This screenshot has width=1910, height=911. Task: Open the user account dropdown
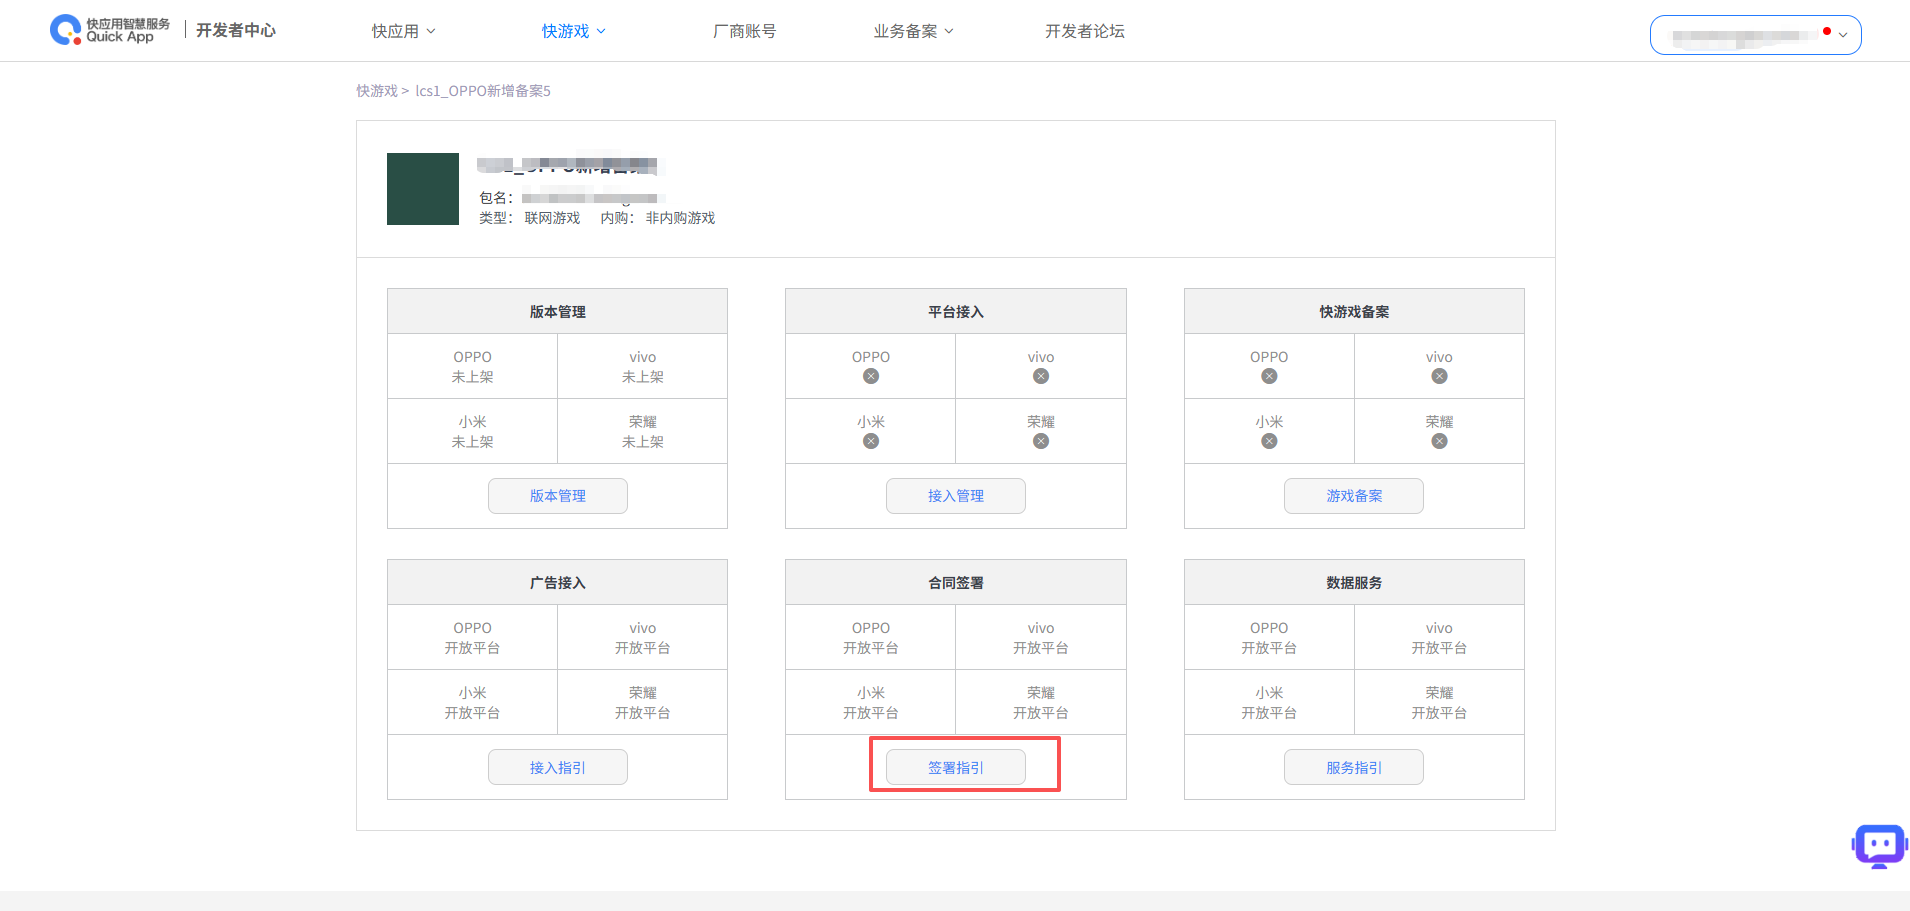click(1755, 35)
